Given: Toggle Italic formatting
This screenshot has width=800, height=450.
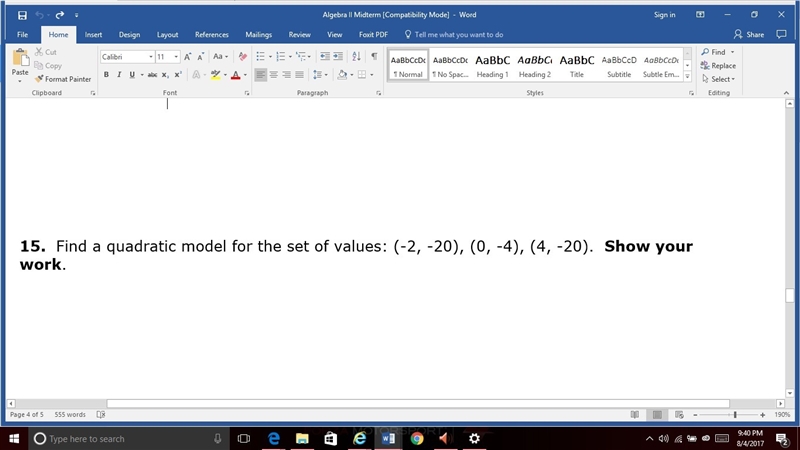Looking at the screenshot, I should (119, 74).
